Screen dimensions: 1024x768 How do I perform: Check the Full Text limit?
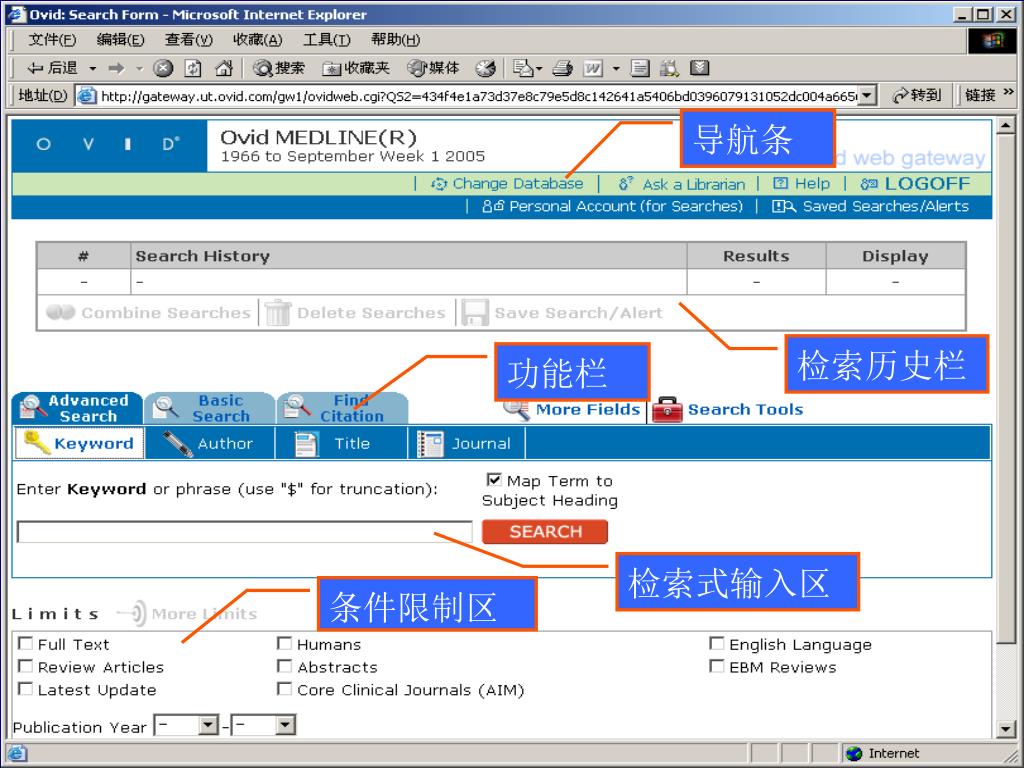(x=25, y=644)
